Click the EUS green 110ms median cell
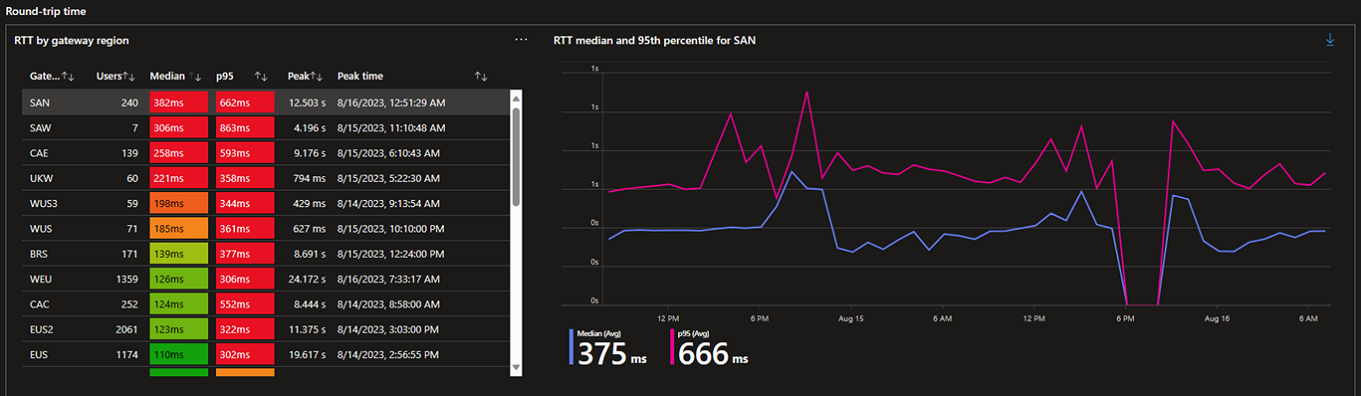1361x396 pixels. pyautogui.click(x=178, y=354)
